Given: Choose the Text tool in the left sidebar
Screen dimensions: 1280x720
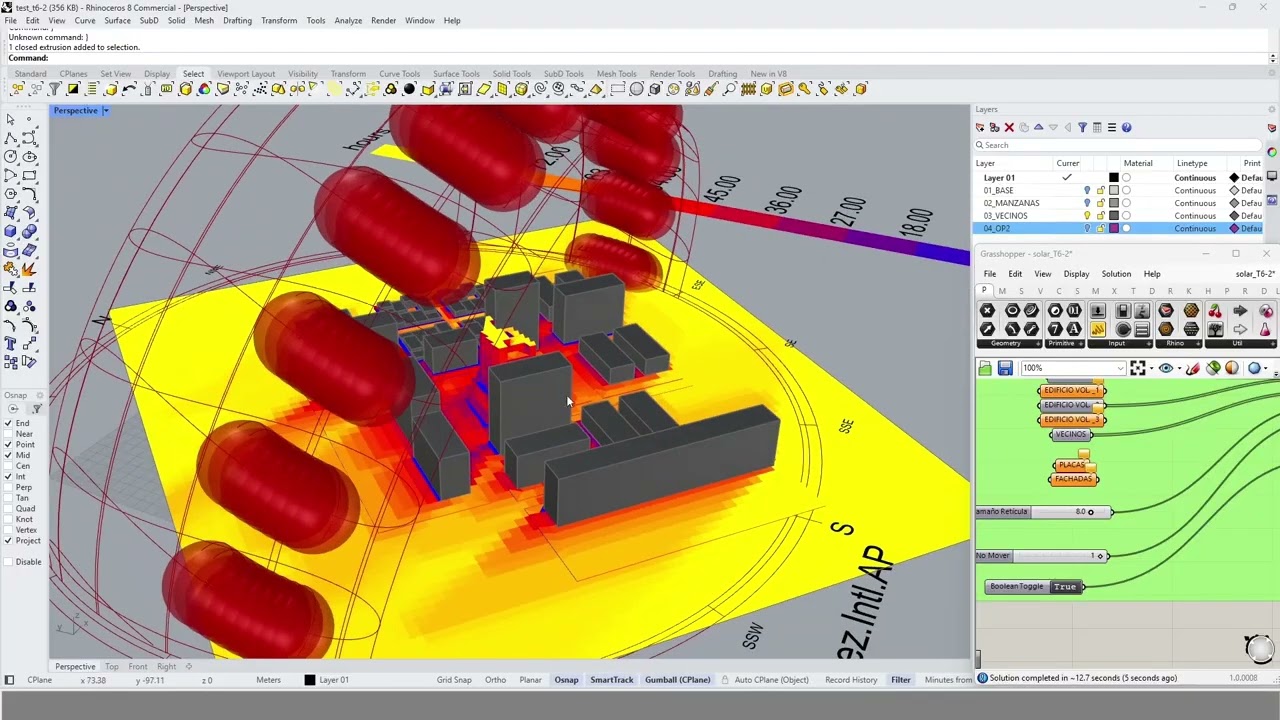Looking at the screenshot, I should 10,343.
